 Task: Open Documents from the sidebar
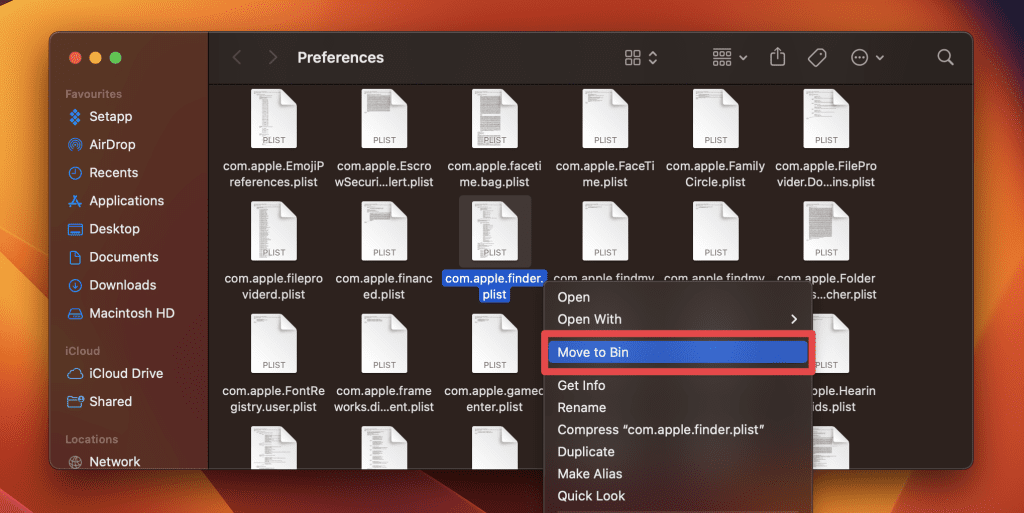tap(113, 257)
